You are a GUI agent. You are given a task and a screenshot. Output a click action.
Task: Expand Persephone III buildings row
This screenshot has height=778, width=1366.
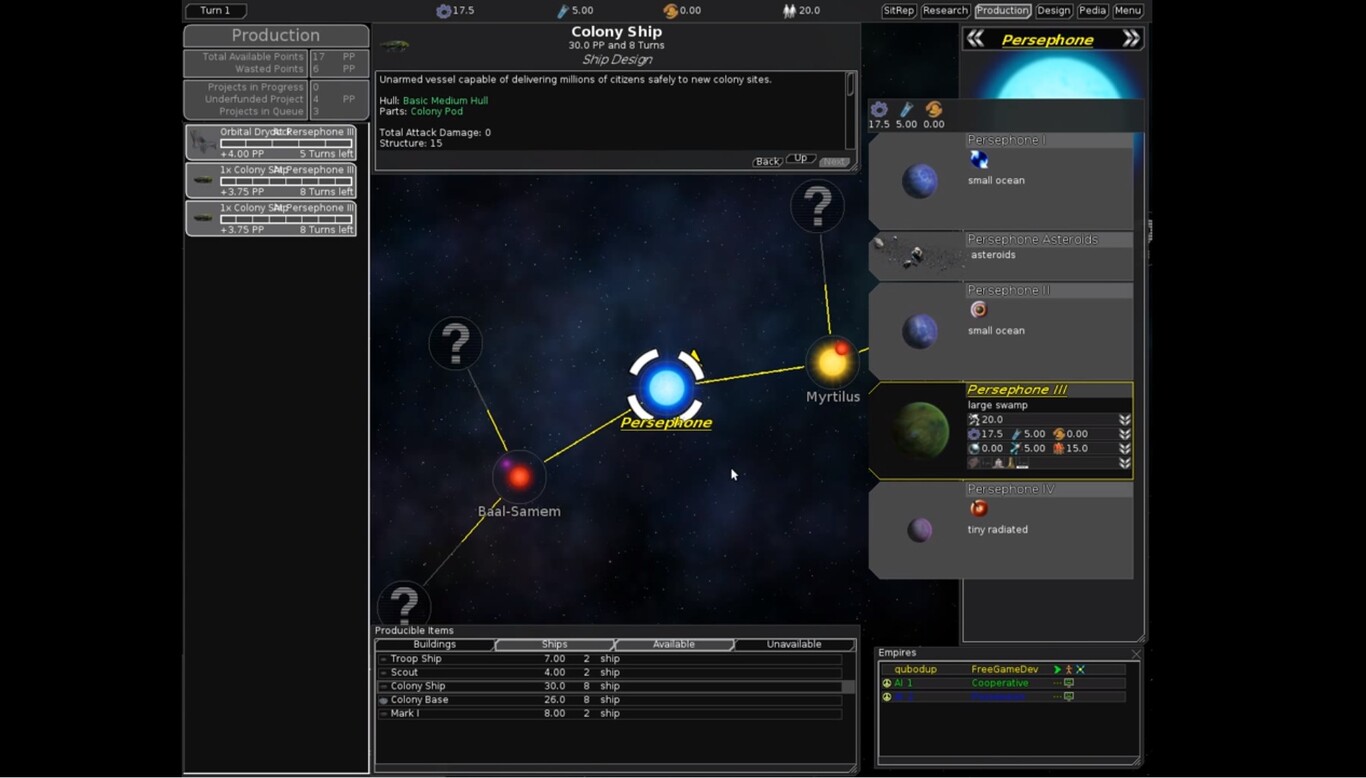[1125, 463]
